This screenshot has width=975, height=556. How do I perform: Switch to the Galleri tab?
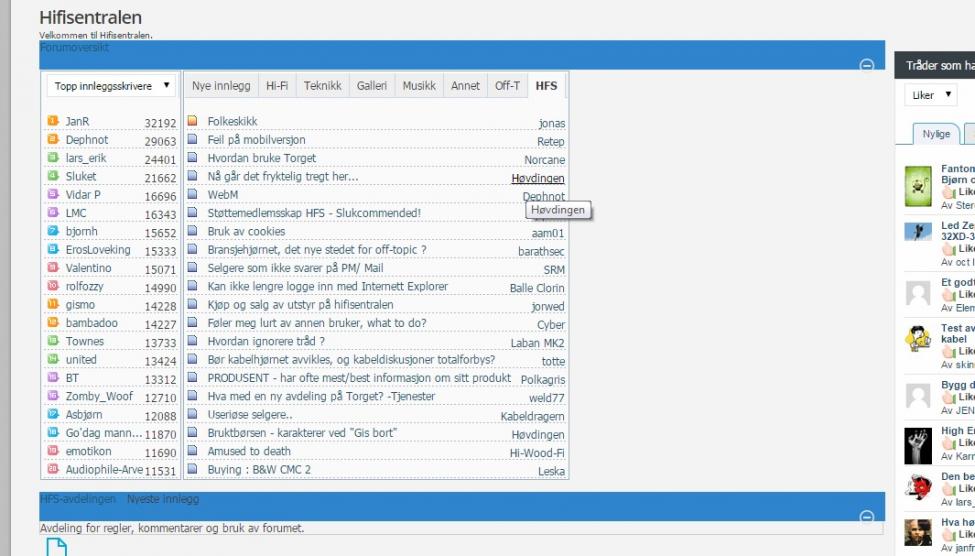tap(371, 86)
